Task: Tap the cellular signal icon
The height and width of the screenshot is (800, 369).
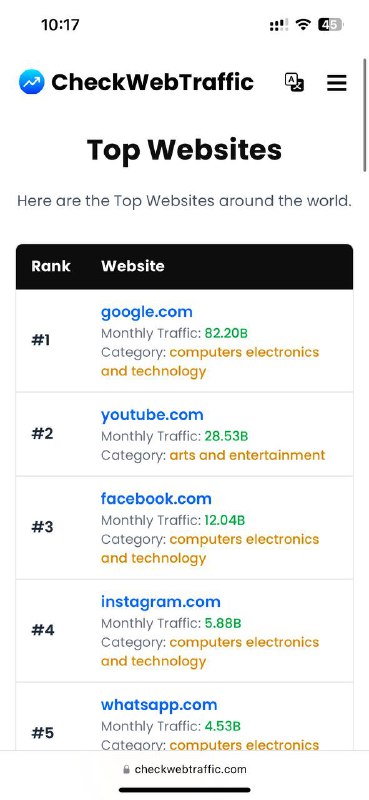Action: point(279,24)
